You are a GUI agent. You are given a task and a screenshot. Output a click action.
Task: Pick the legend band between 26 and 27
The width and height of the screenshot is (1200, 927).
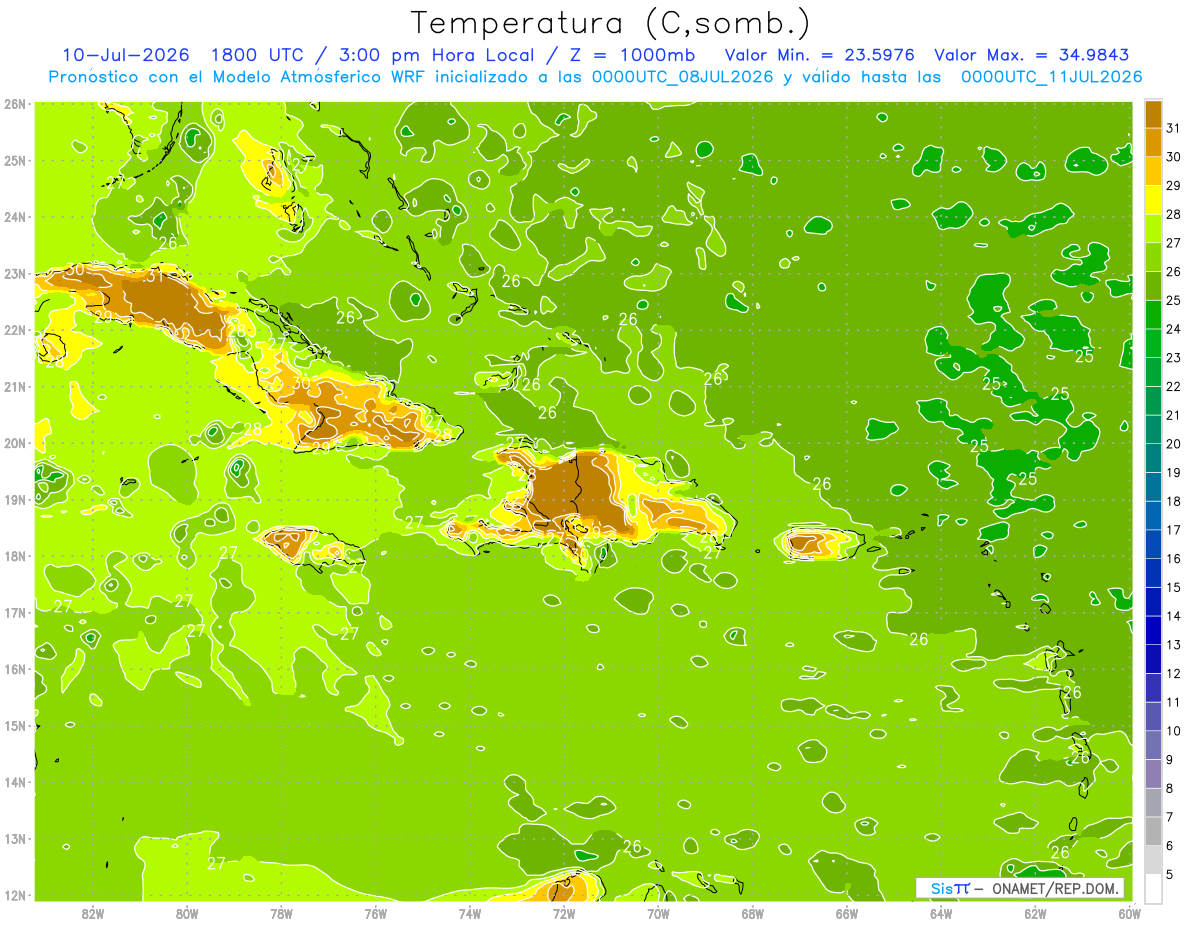pyautogui.click(x=1154, y=257)
